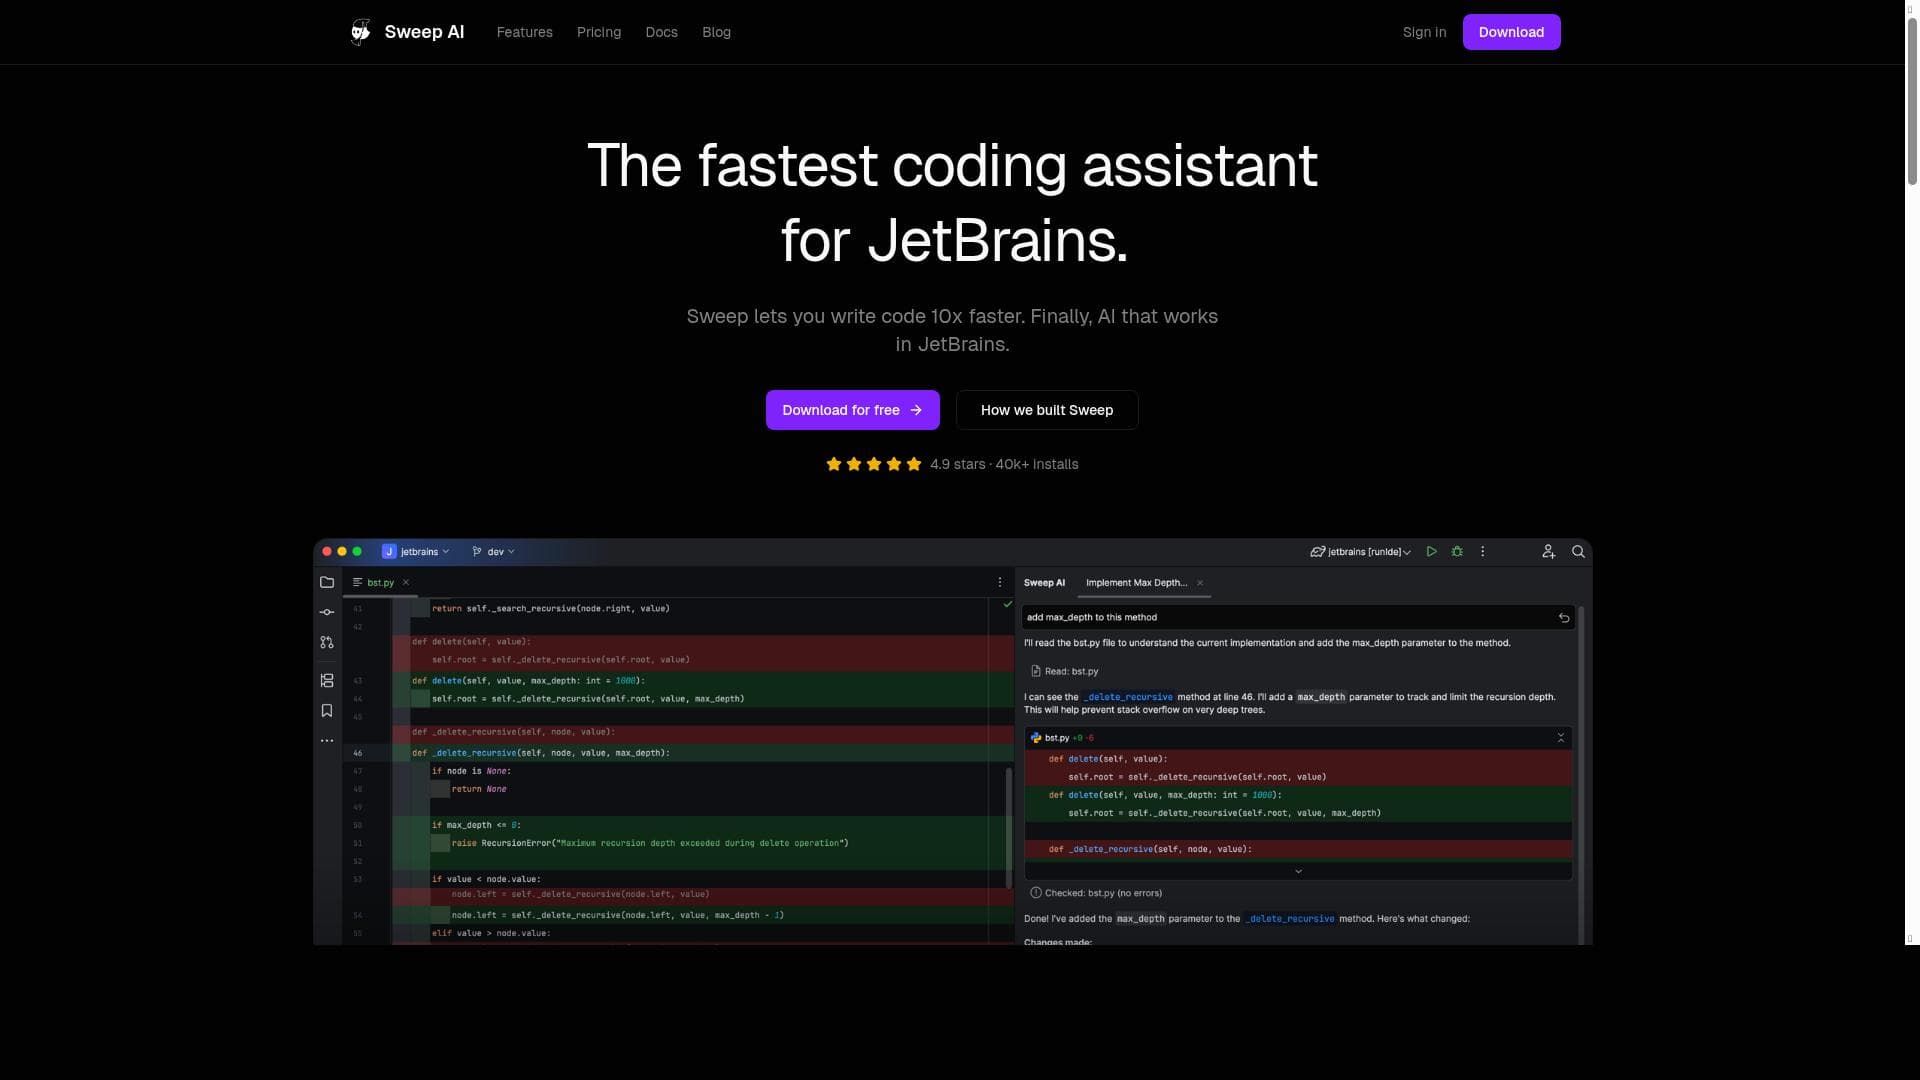Image resolution: width=1920 pixels, height=1080 pixels.
Task: Click the Sign in link
Action: coord(1423,32)
